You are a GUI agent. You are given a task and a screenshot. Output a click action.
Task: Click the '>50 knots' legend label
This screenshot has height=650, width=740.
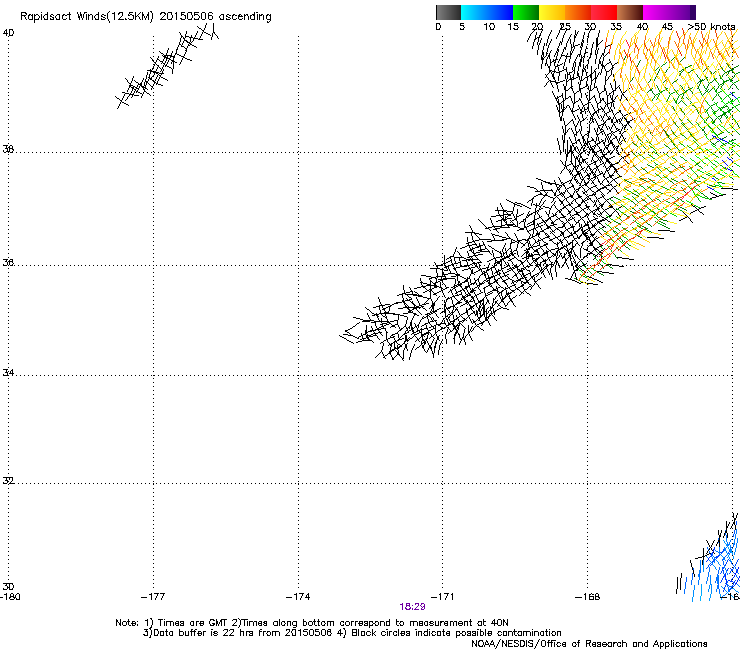(x=711, y=27)
